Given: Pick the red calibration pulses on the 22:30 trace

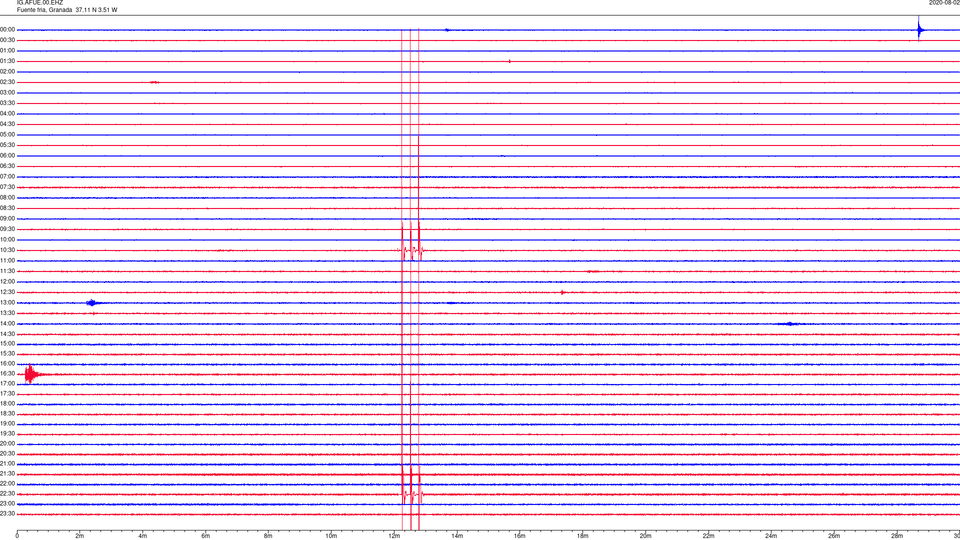Looking at the screenshot, I should click(411, 488).
